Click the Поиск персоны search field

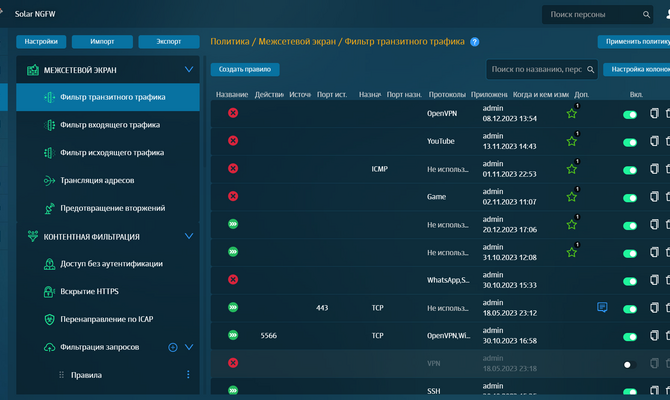point(597,15)
